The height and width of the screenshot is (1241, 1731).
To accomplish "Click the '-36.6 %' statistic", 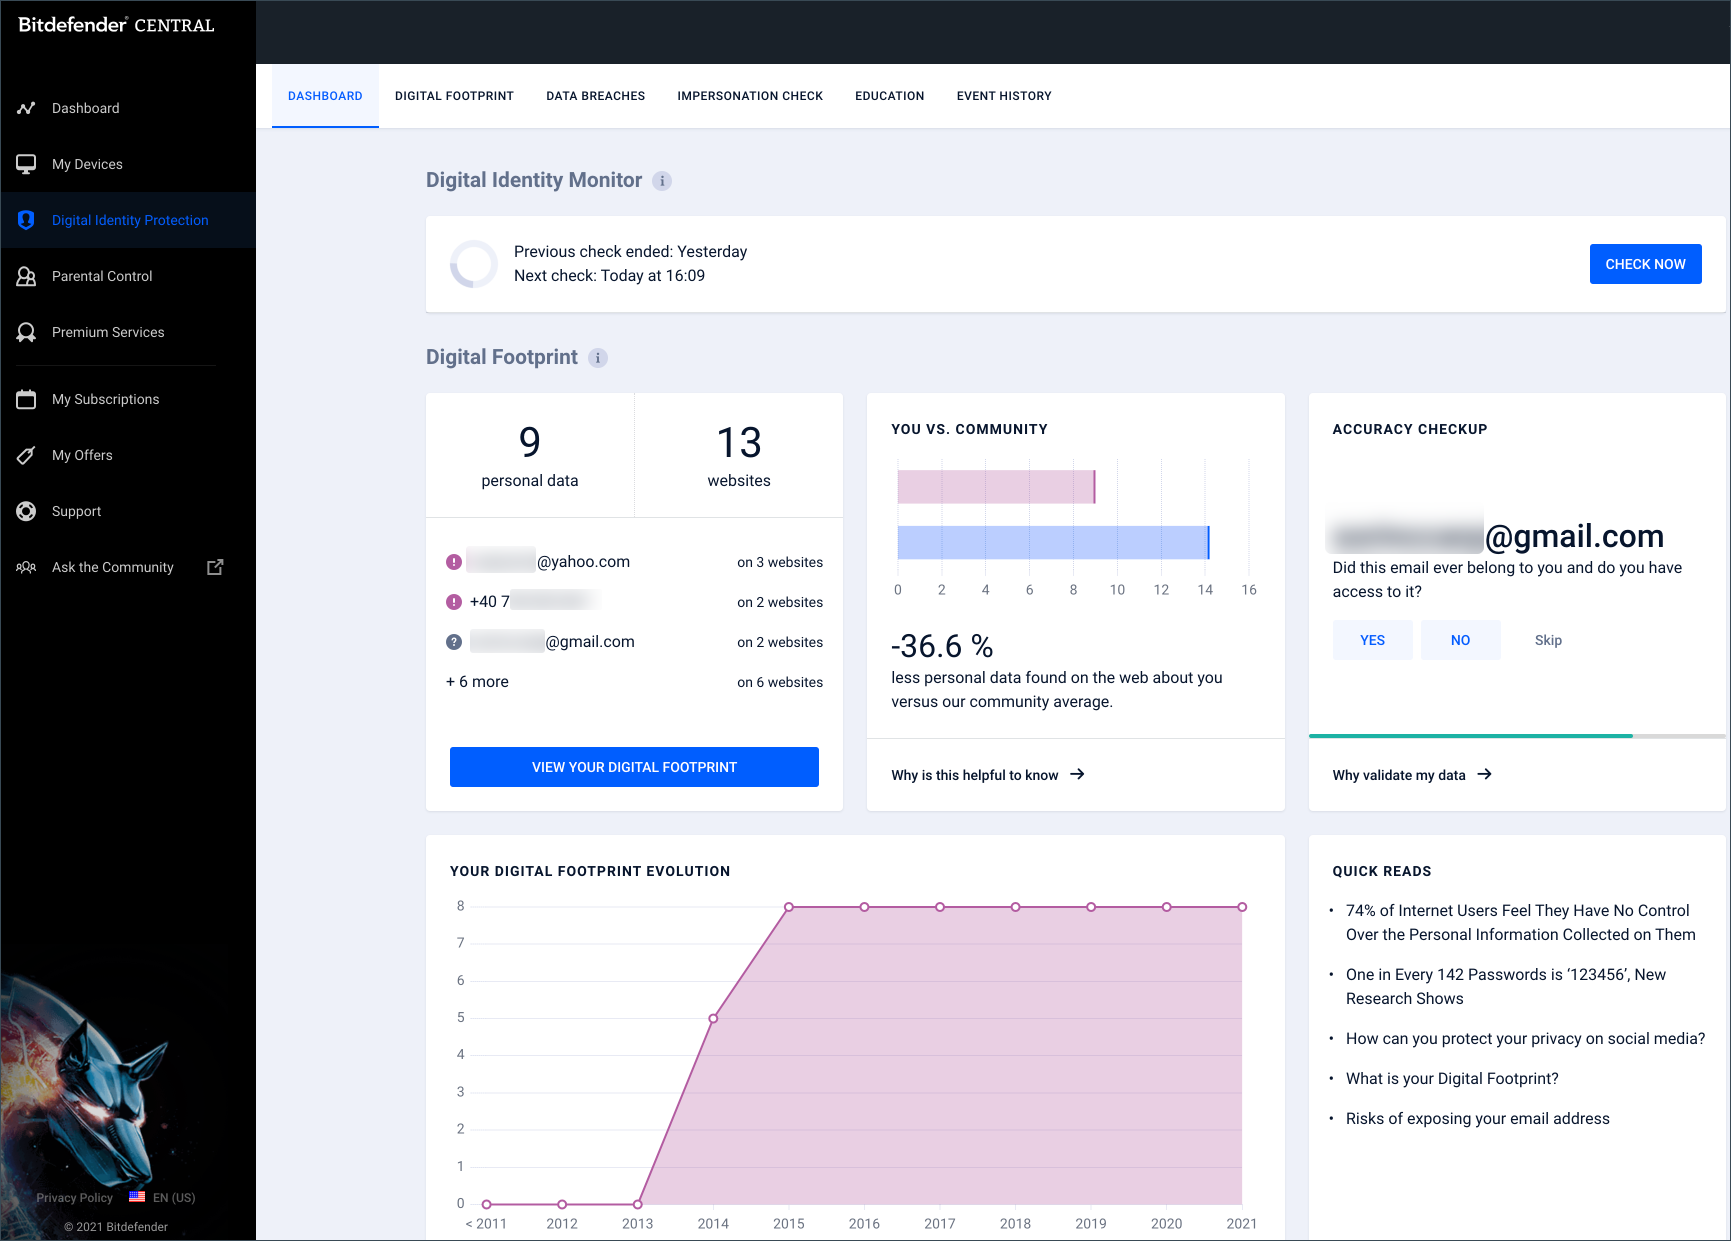I will (x=942, y=646).
